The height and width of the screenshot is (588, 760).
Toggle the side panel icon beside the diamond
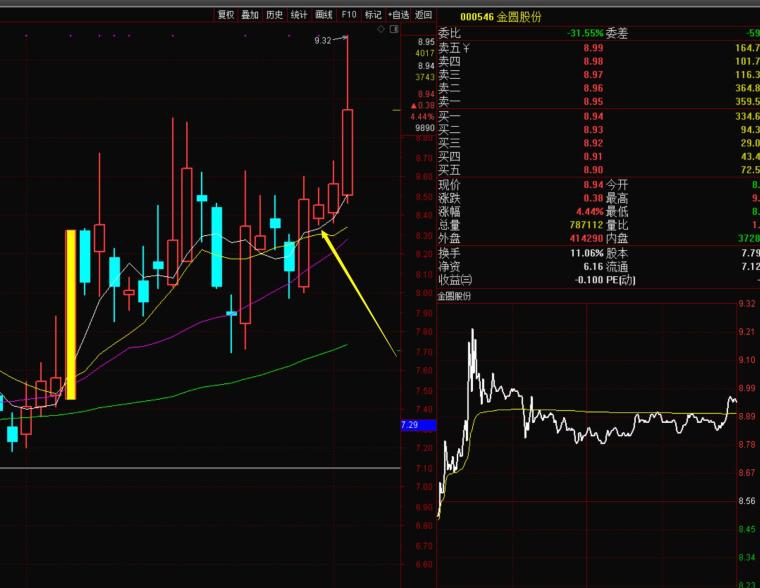[394, 30]
